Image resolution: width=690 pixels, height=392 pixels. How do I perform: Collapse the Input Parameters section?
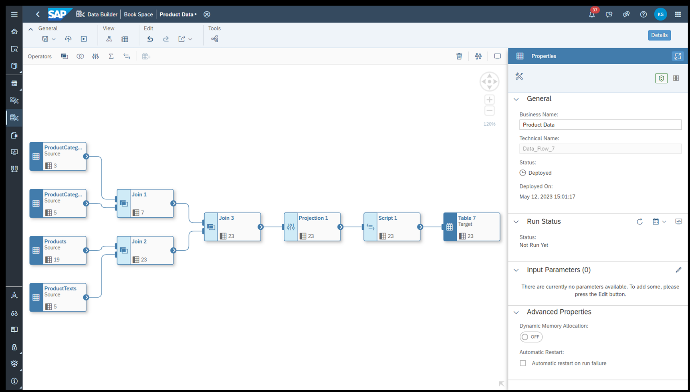pos(516,270)
